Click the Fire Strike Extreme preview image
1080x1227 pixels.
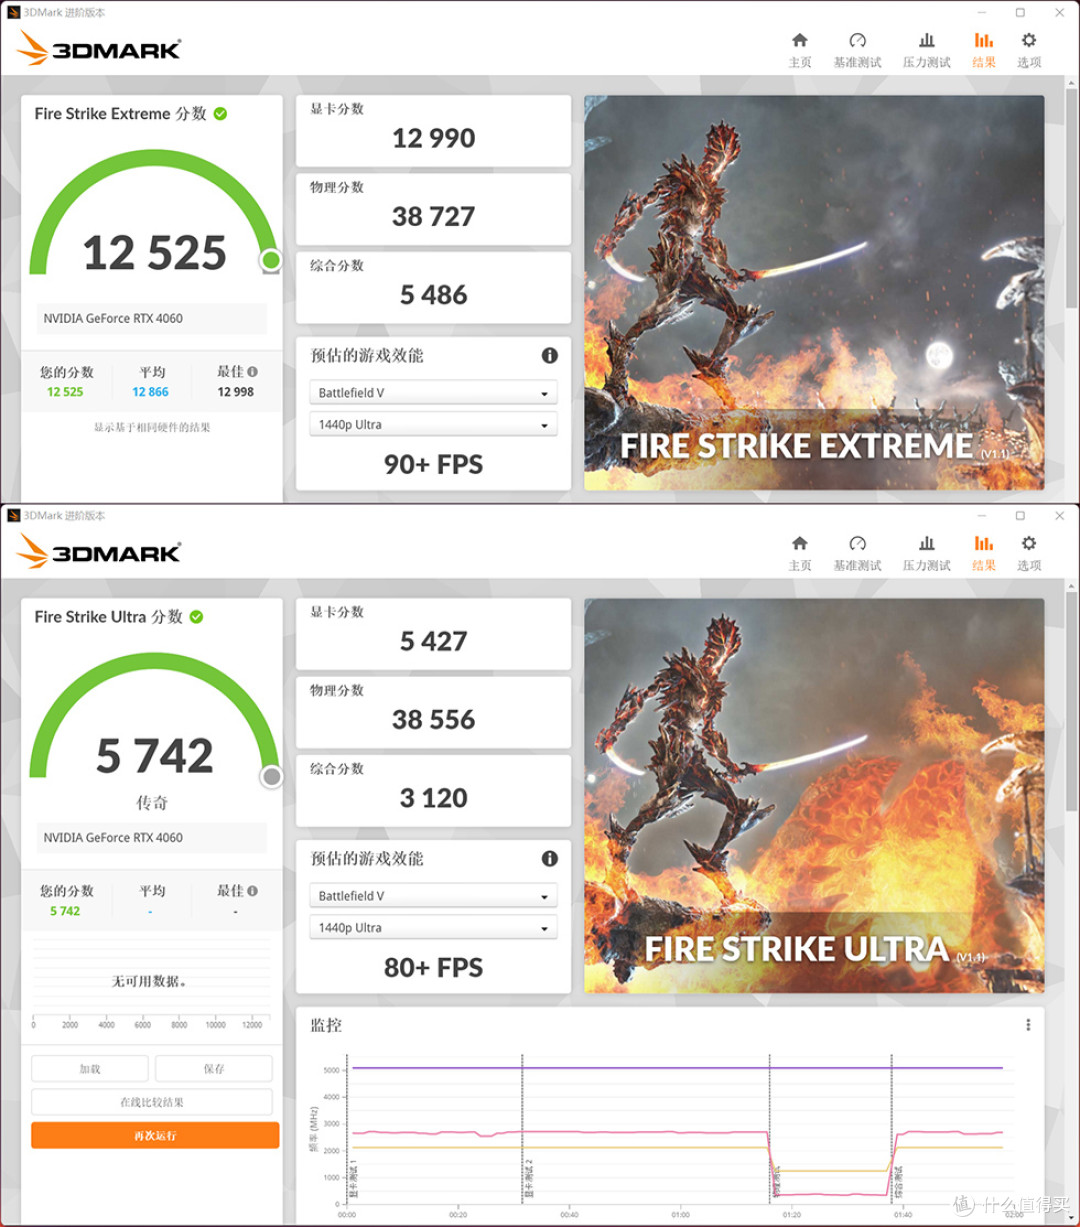click(814, 293)
